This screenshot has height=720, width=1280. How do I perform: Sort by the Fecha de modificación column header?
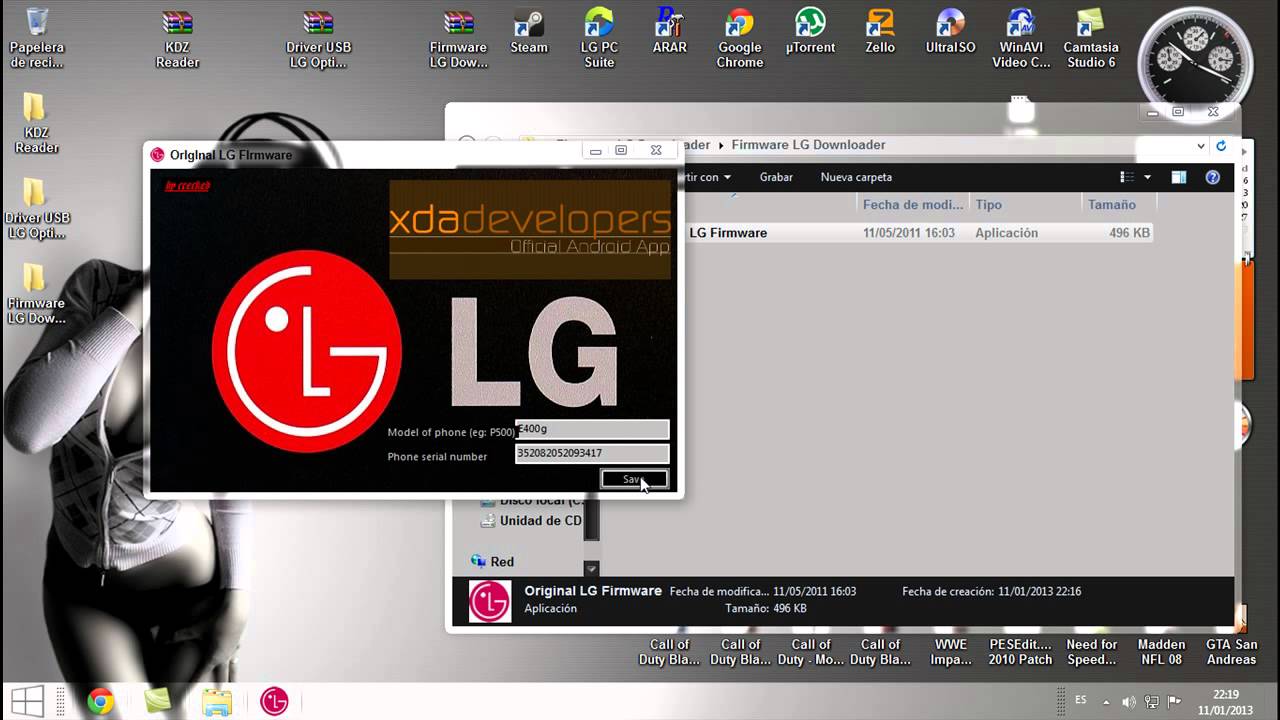point(912,204)
